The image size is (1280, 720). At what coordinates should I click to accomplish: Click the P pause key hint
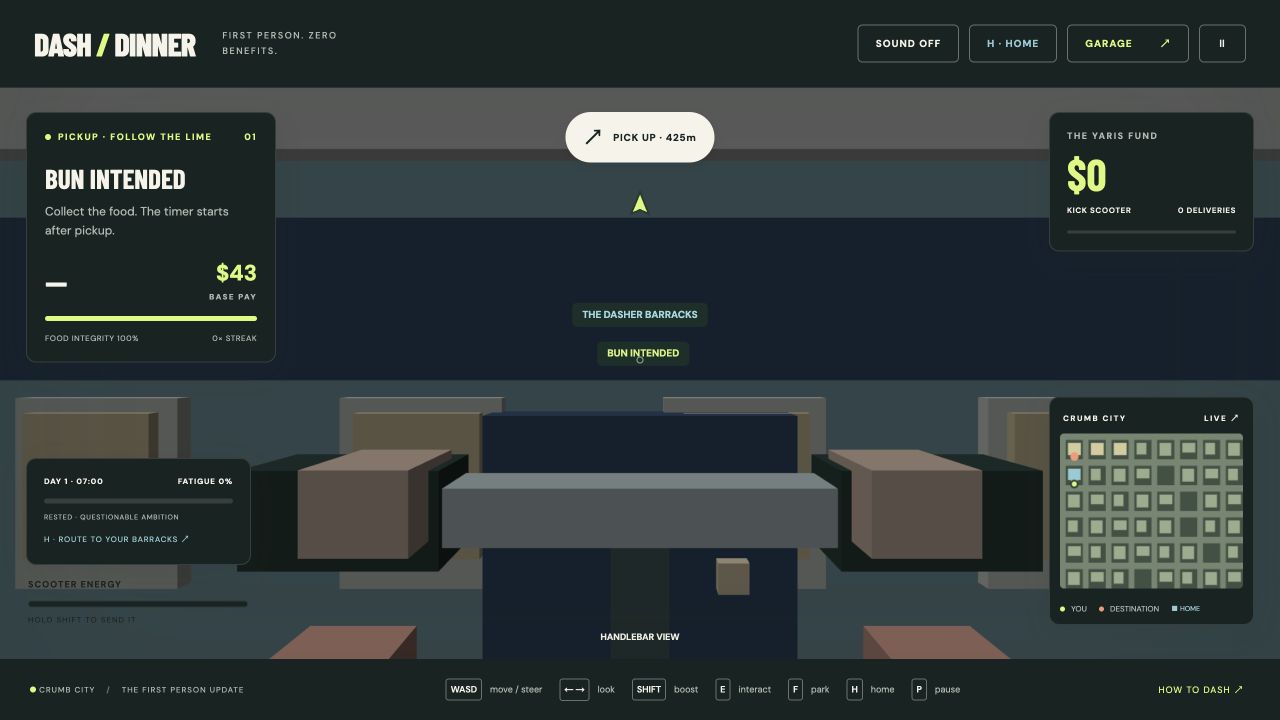click(x=919, y=689)
